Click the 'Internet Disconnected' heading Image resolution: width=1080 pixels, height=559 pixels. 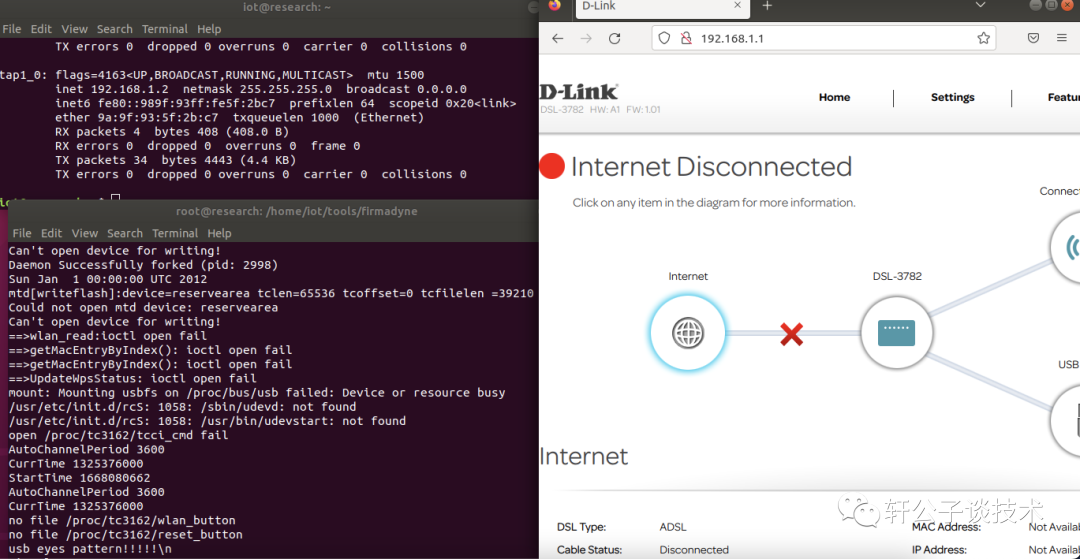pos(712,167)
